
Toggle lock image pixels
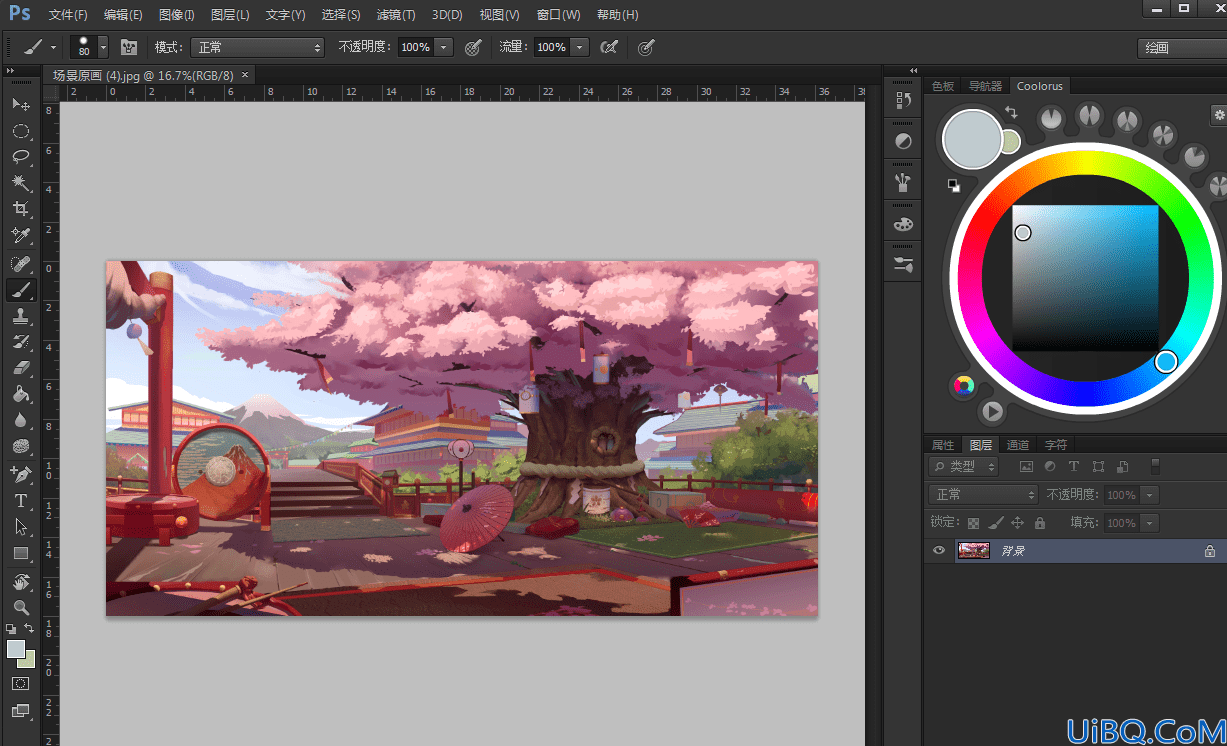click(995, 523)
